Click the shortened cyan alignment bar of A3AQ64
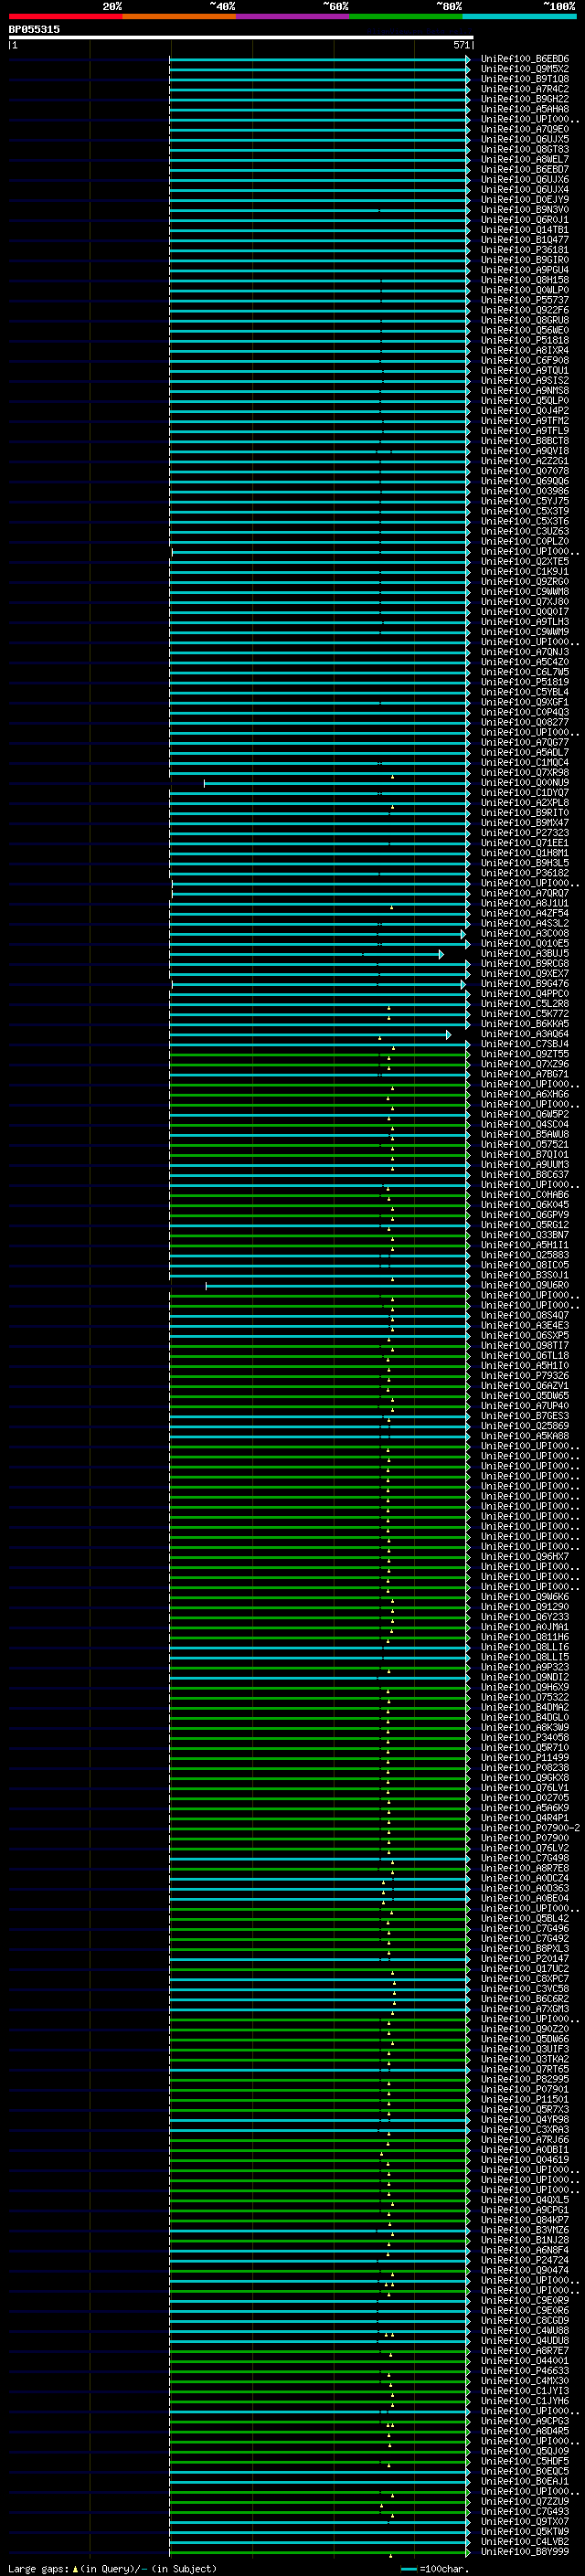The width and height of the screenshot is (585, 2576). (310, 1034)
